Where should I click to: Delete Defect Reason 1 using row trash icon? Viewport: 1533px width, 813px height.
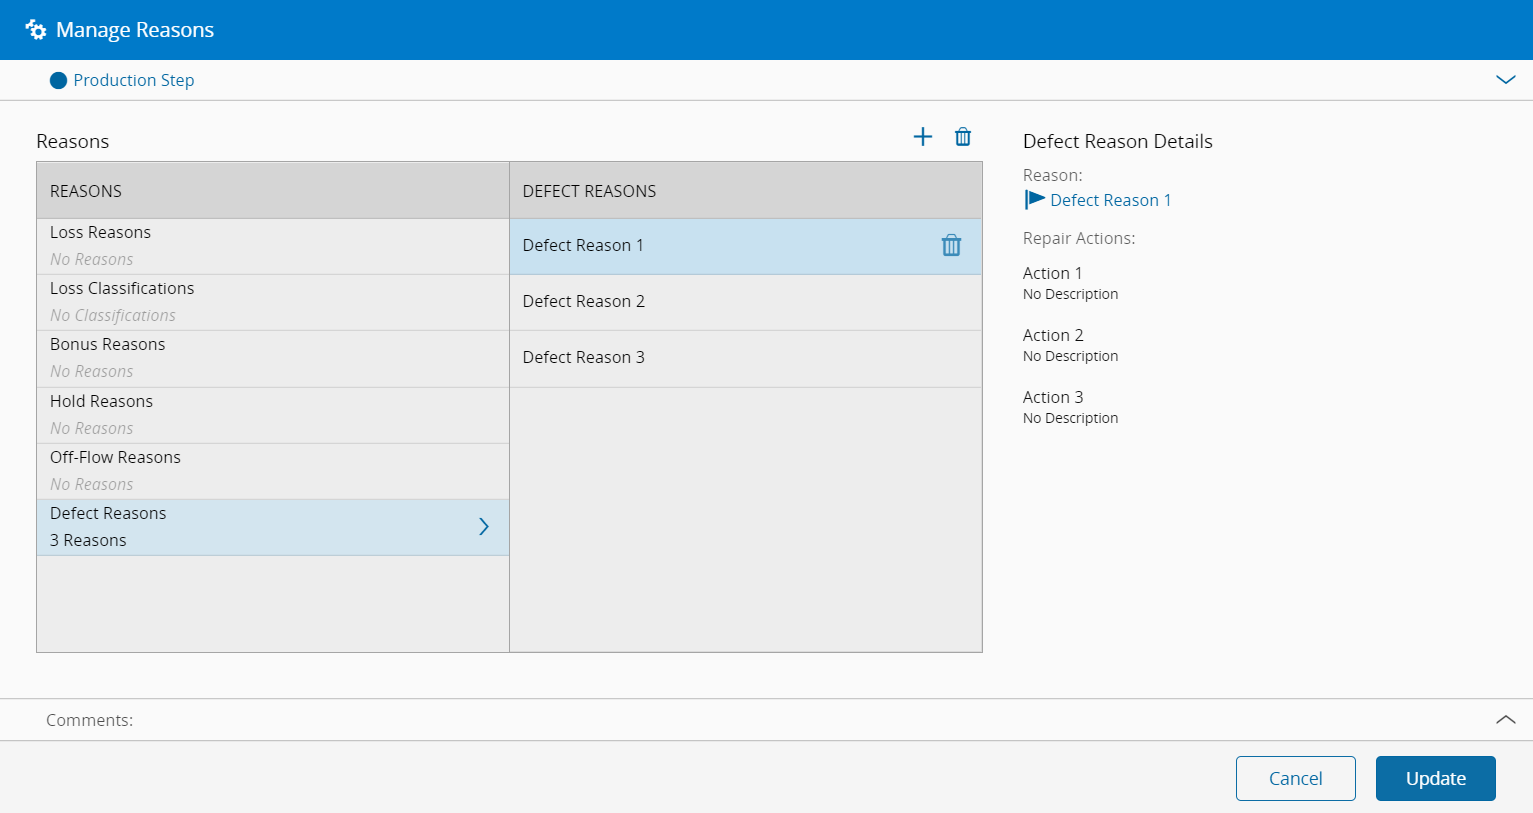click(951, 245)
